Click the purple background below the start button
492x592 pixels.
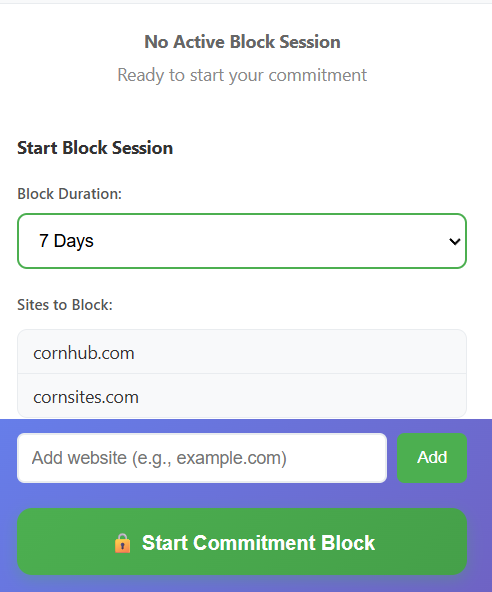(x=242, y=584)
